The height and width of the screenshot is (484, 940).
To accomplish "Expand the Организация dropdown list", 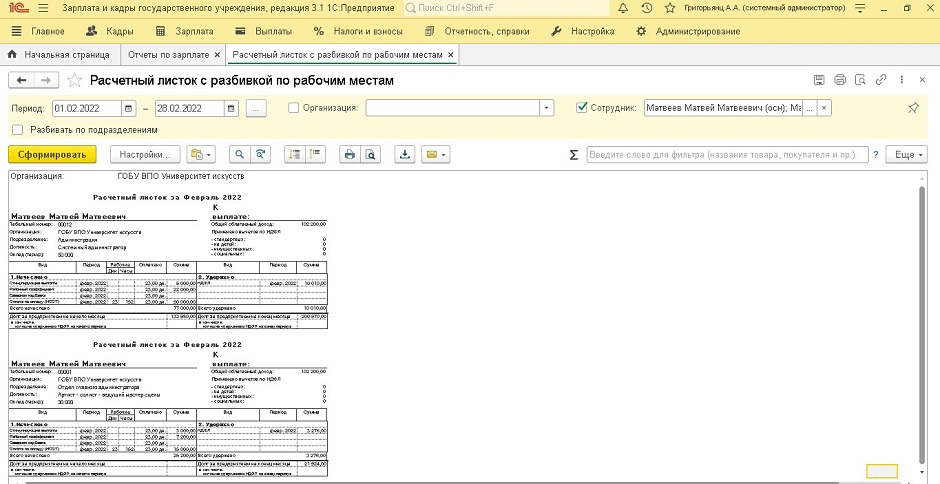I will [546, 108].
